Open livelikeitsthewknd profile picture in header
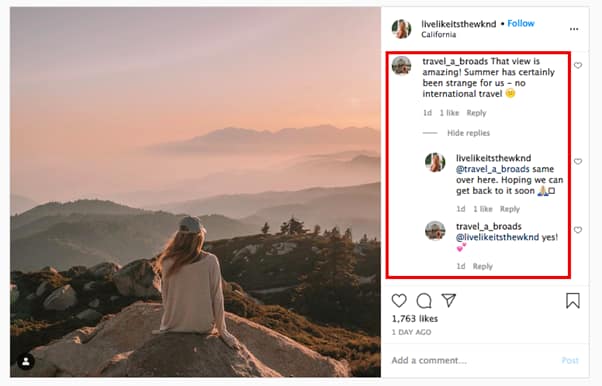 tap(401, 29)
